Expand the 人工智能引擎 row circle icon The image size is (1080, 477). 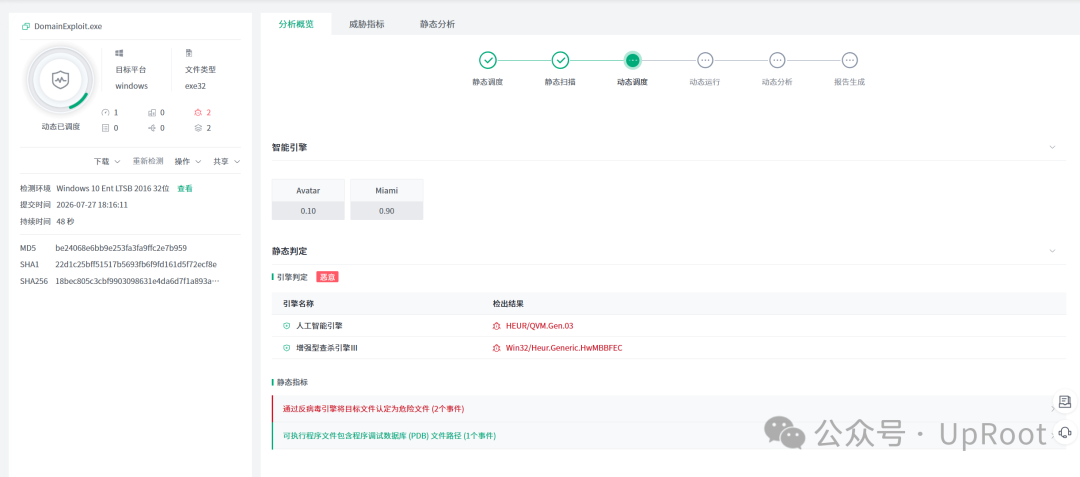pos(287,326)
